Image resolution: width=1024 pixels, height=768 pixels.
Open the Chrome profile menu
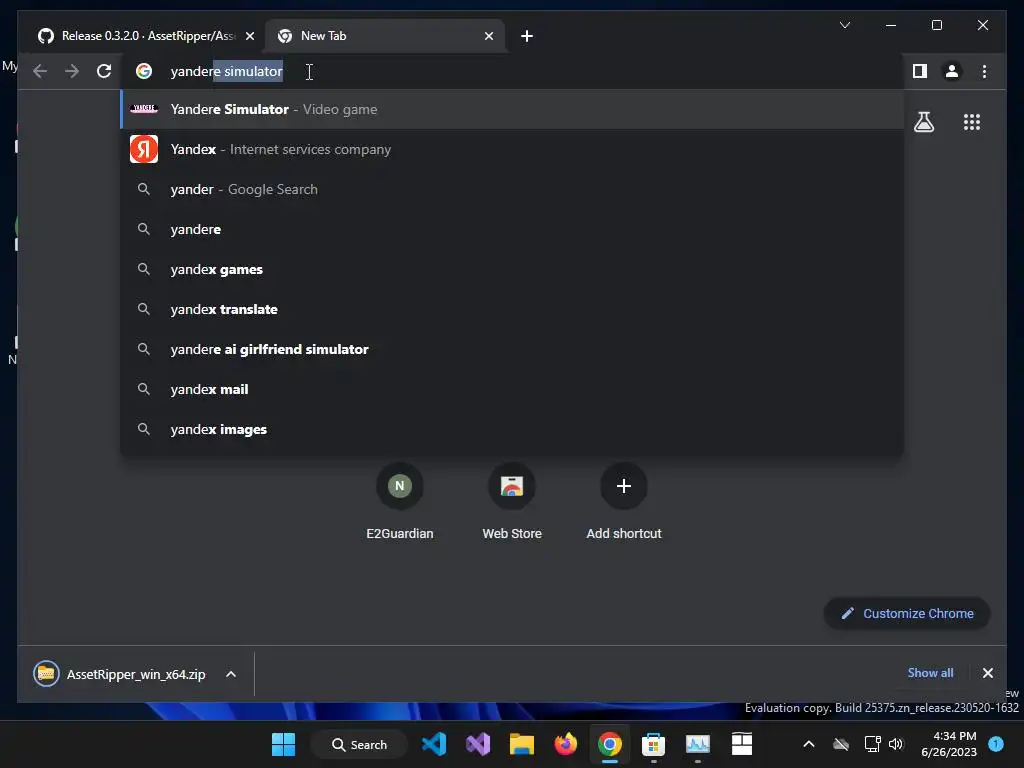[x=952, y=71]
